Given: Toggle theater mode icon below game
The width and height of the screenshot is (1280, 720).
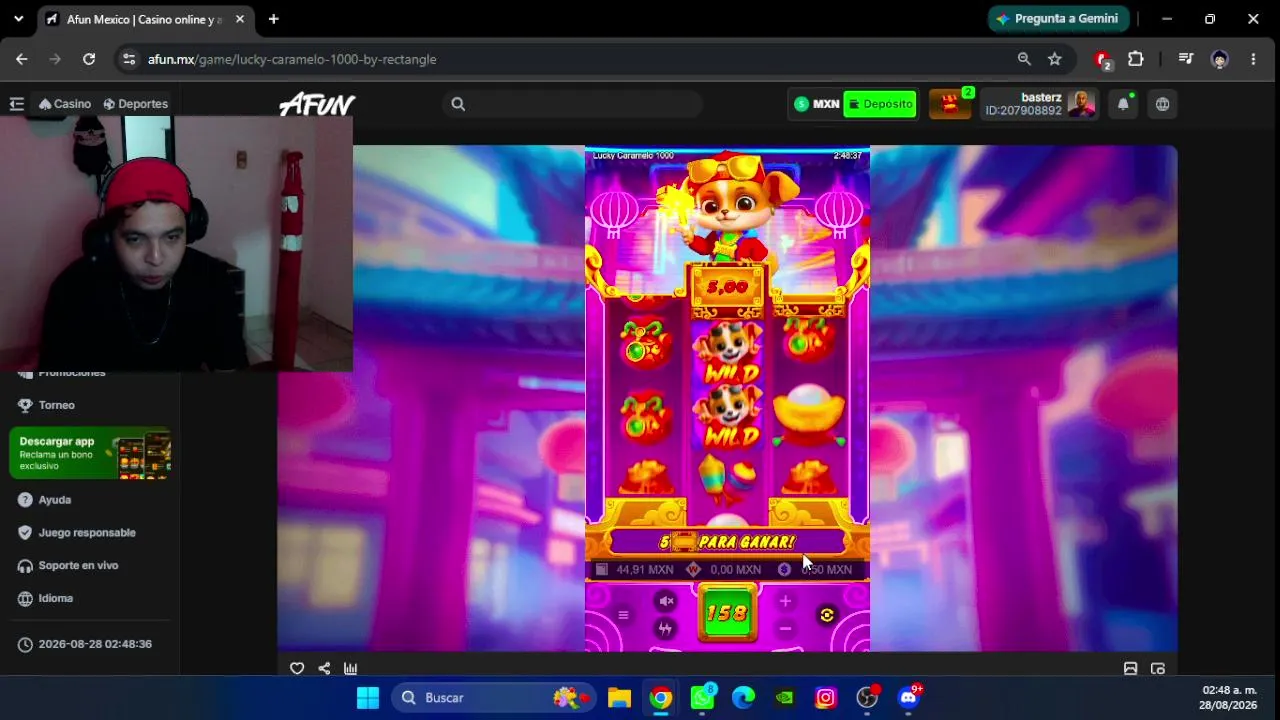Looking at the screenshot, I should click(x=1131, y=669).
